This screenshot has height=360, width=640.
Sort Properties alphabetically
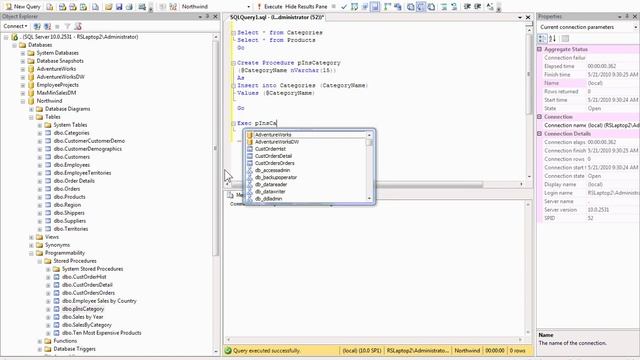point(552,38)
